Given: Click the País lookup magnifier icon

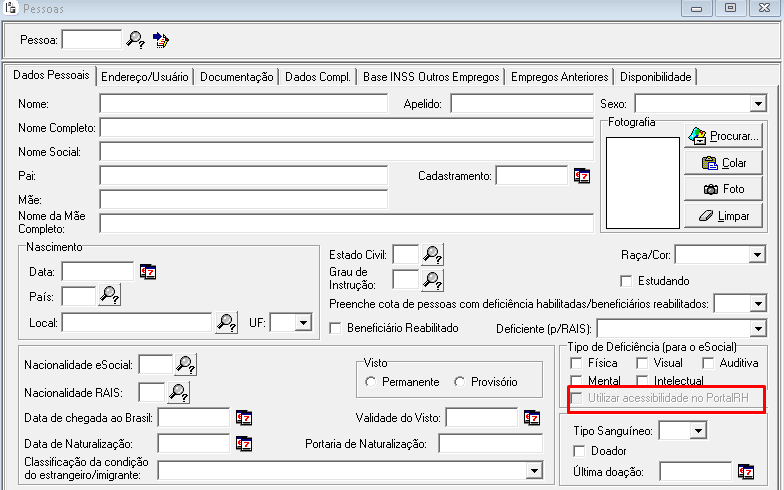Looking at the screenshot, I should click(x=109, y=295).
